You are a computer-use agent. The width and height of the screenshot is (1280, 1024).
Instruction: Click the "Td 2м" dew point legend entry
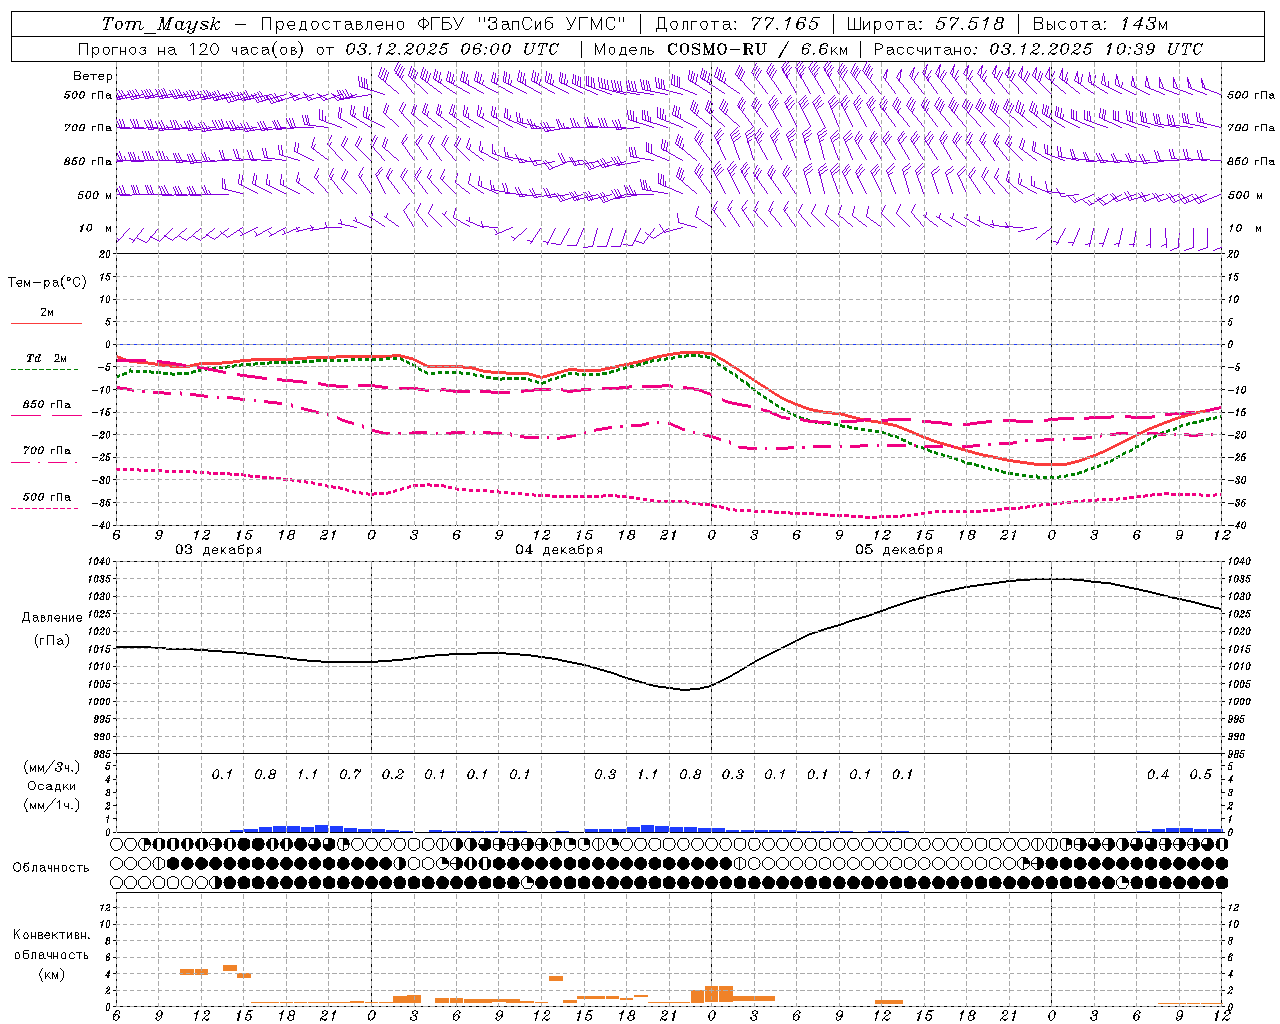pyautogui.click(x=47, y=358)
